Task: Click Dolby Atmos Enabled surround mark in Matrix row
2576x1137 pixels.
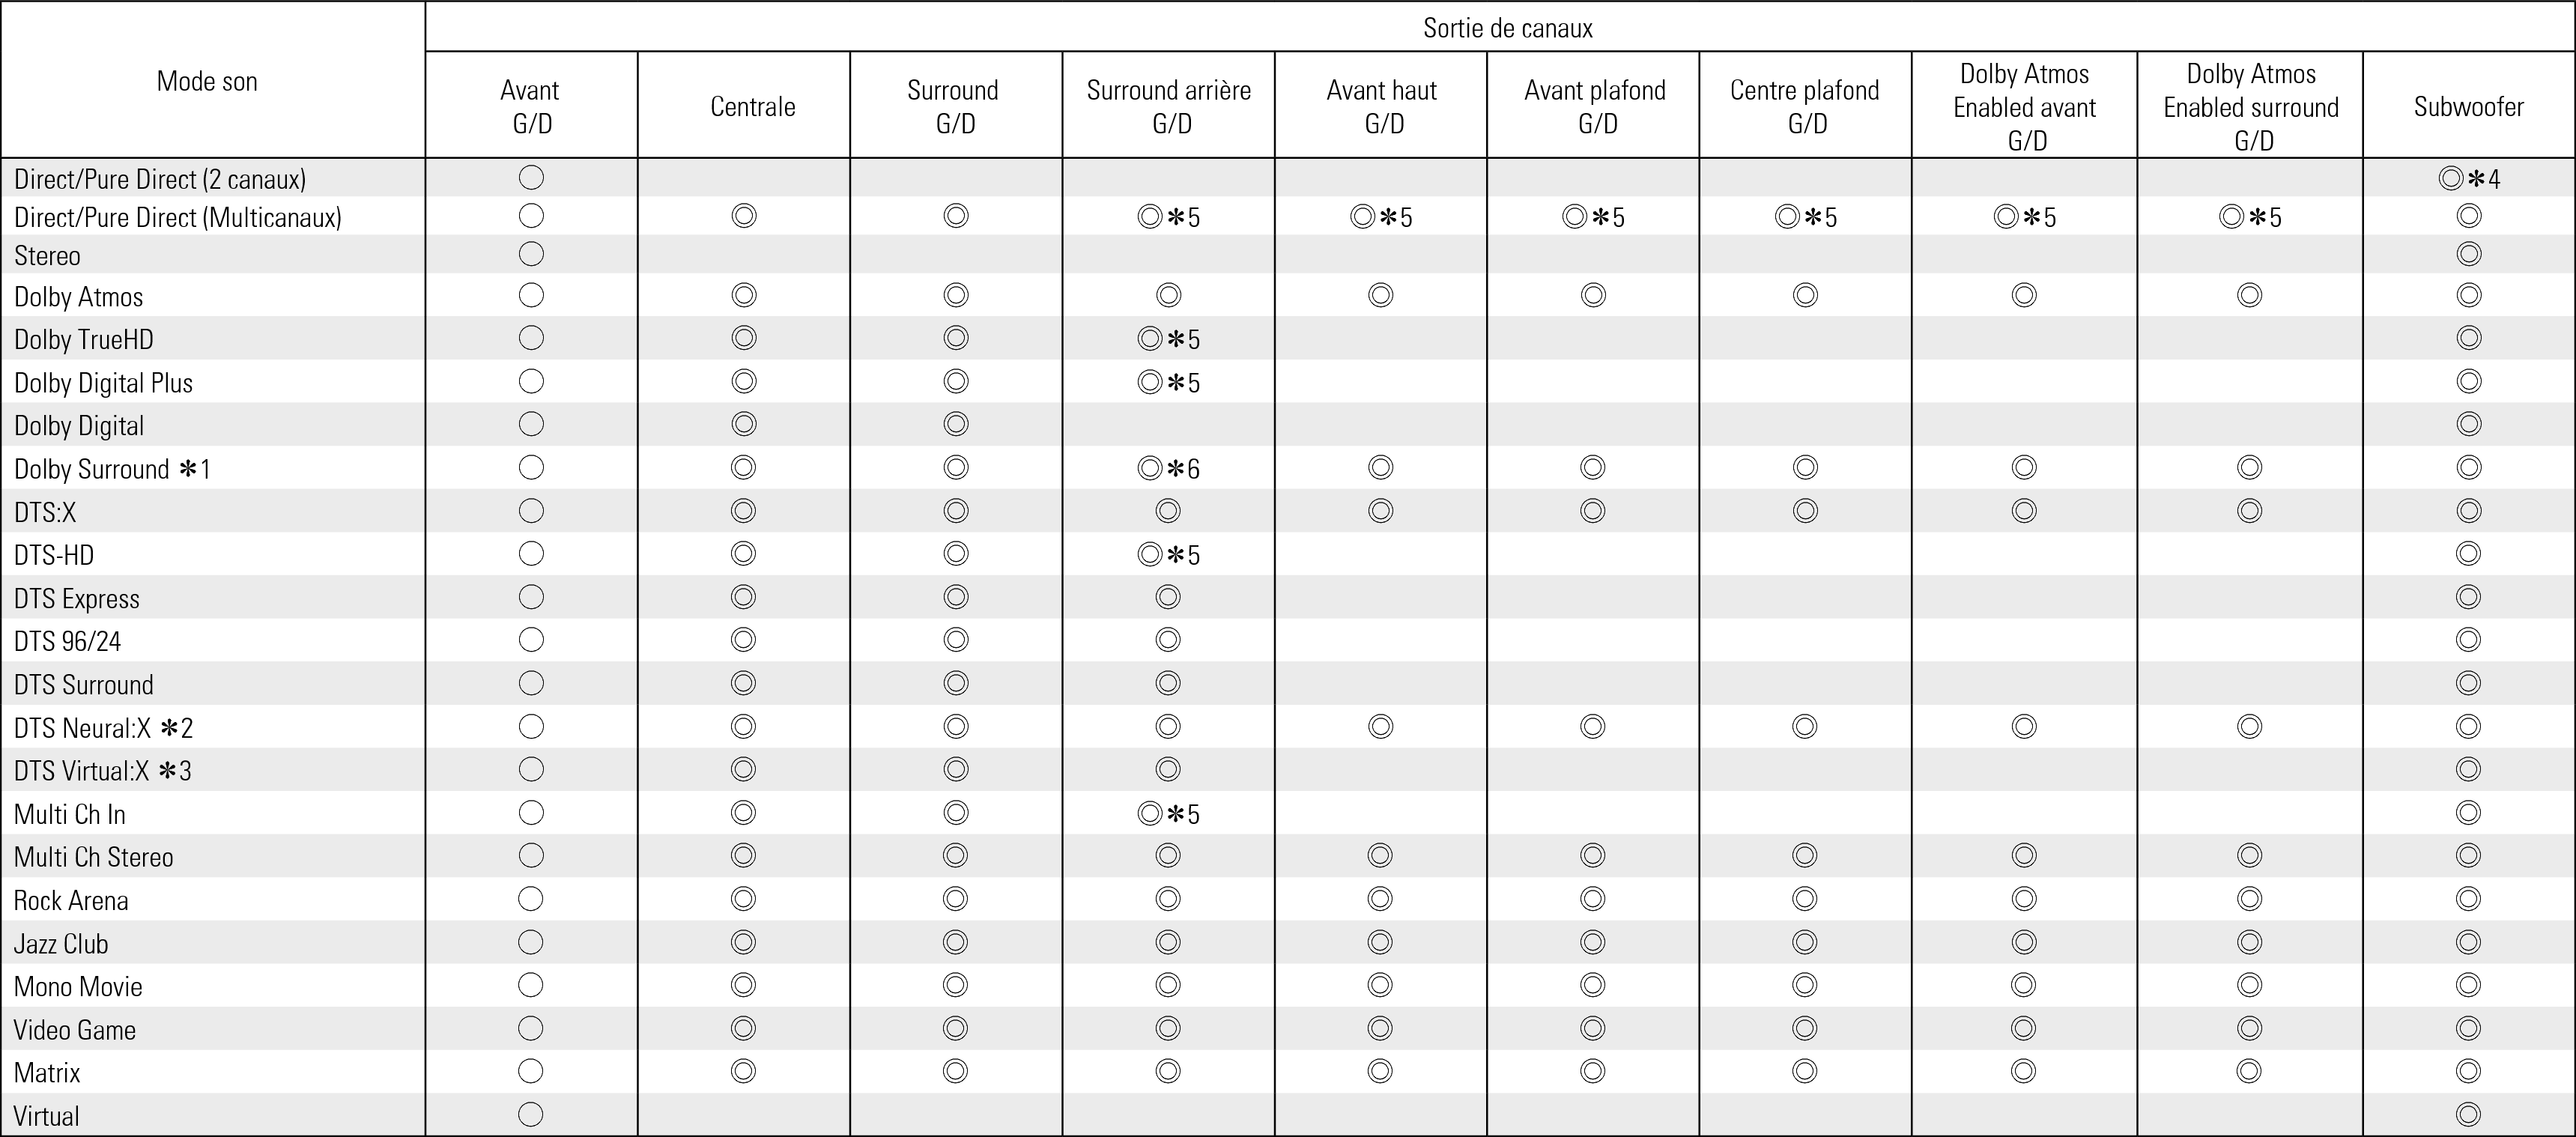Action: click(2249, 1071)
